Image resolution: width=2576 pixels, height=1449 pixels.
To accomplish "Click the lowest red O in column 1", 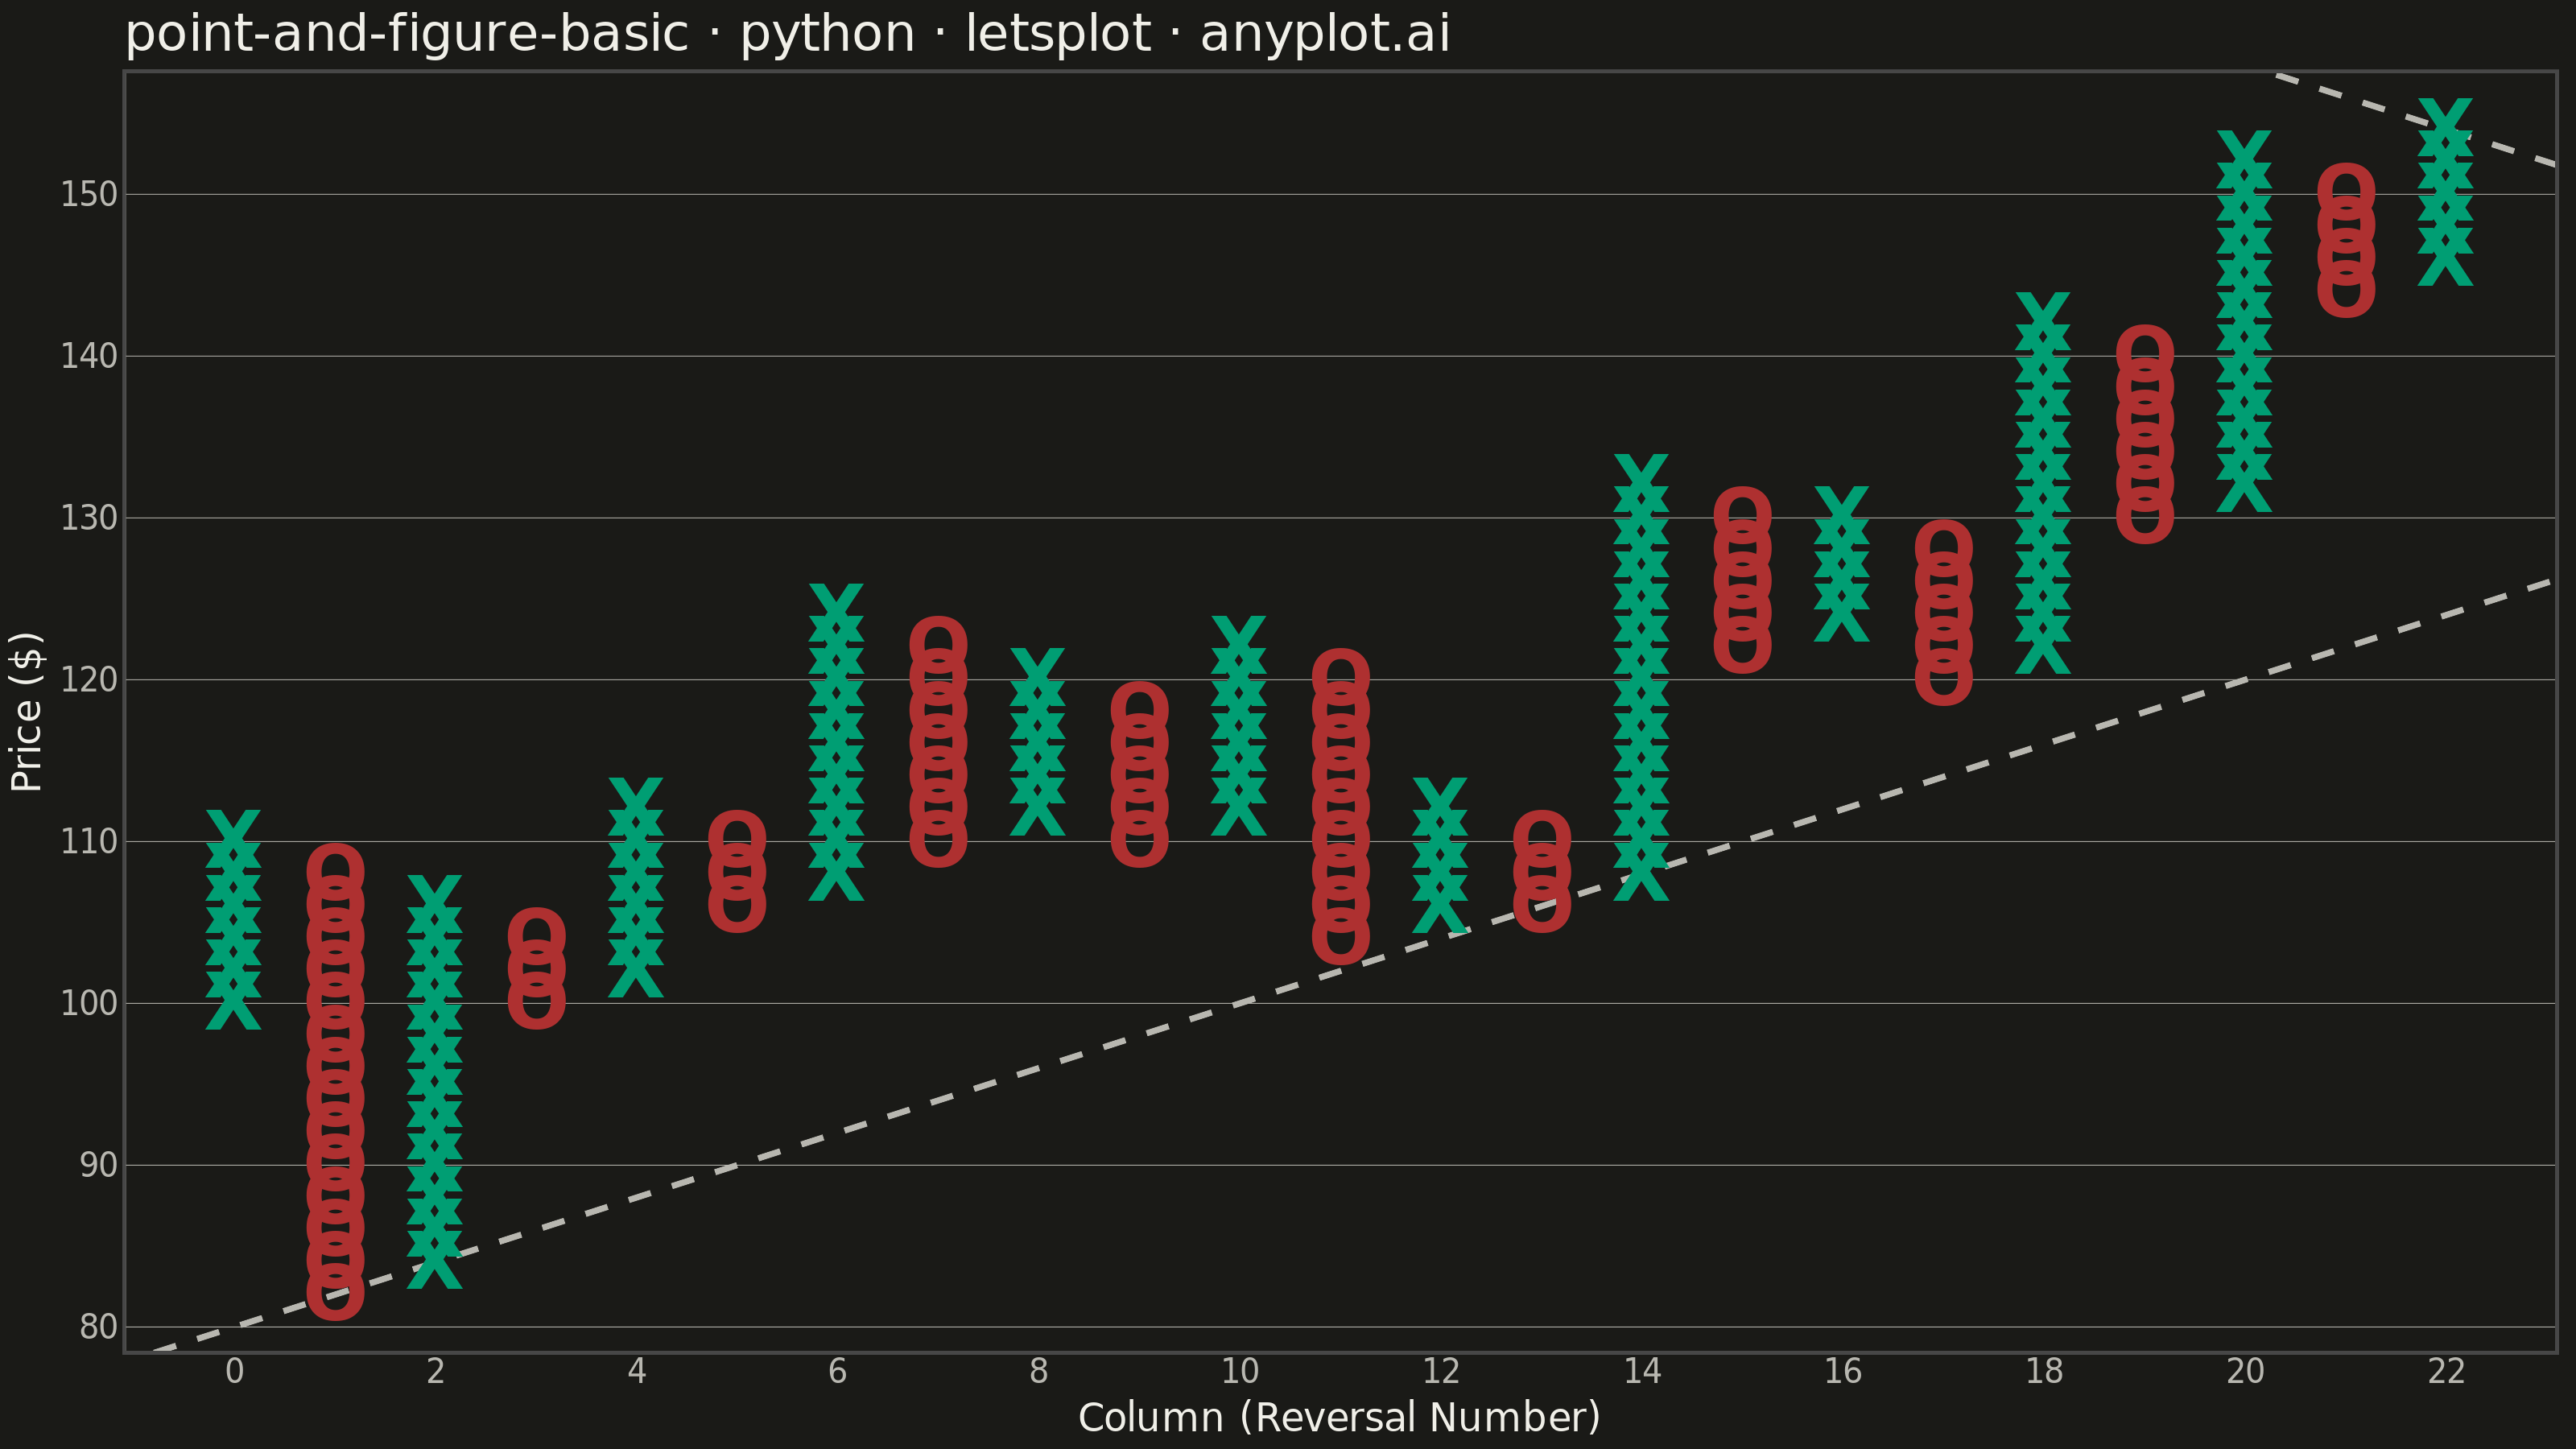I will (x=335, y=1292).
